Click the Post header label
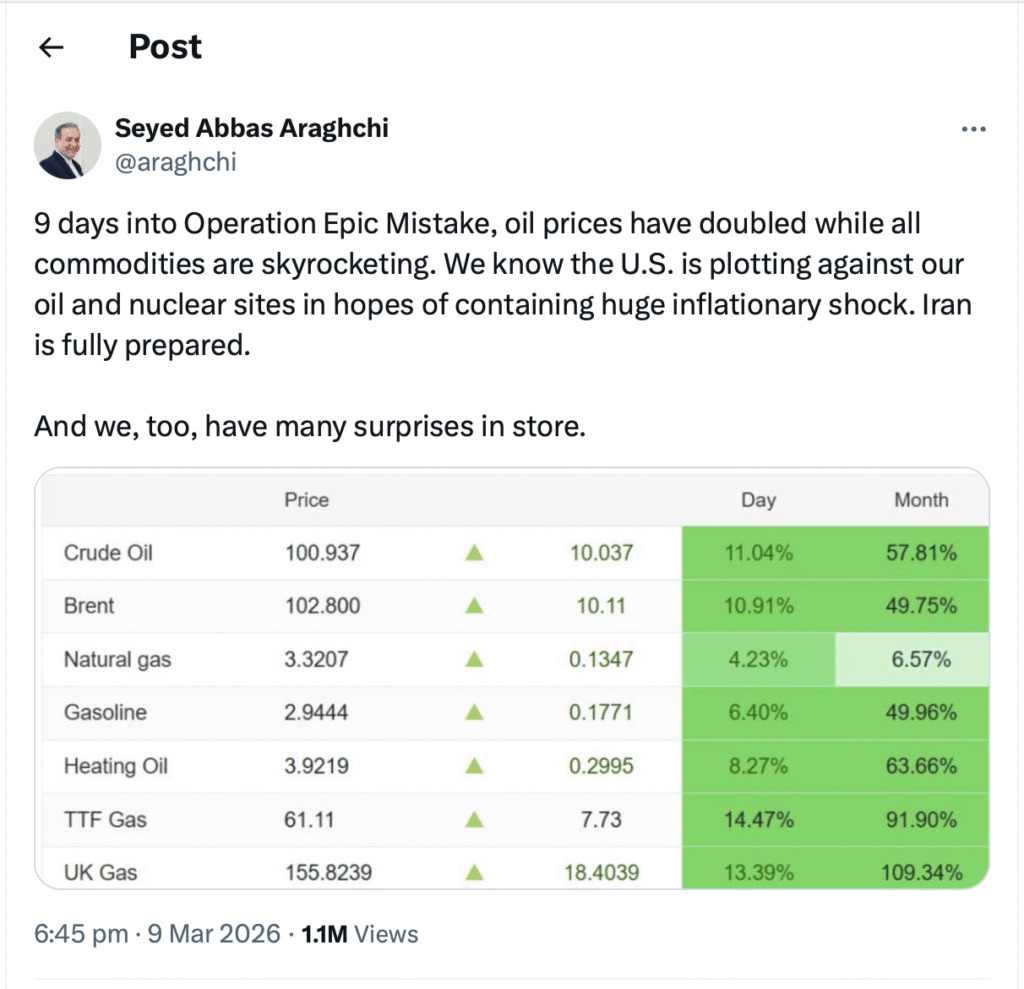1024x989 pixels. 164,46
